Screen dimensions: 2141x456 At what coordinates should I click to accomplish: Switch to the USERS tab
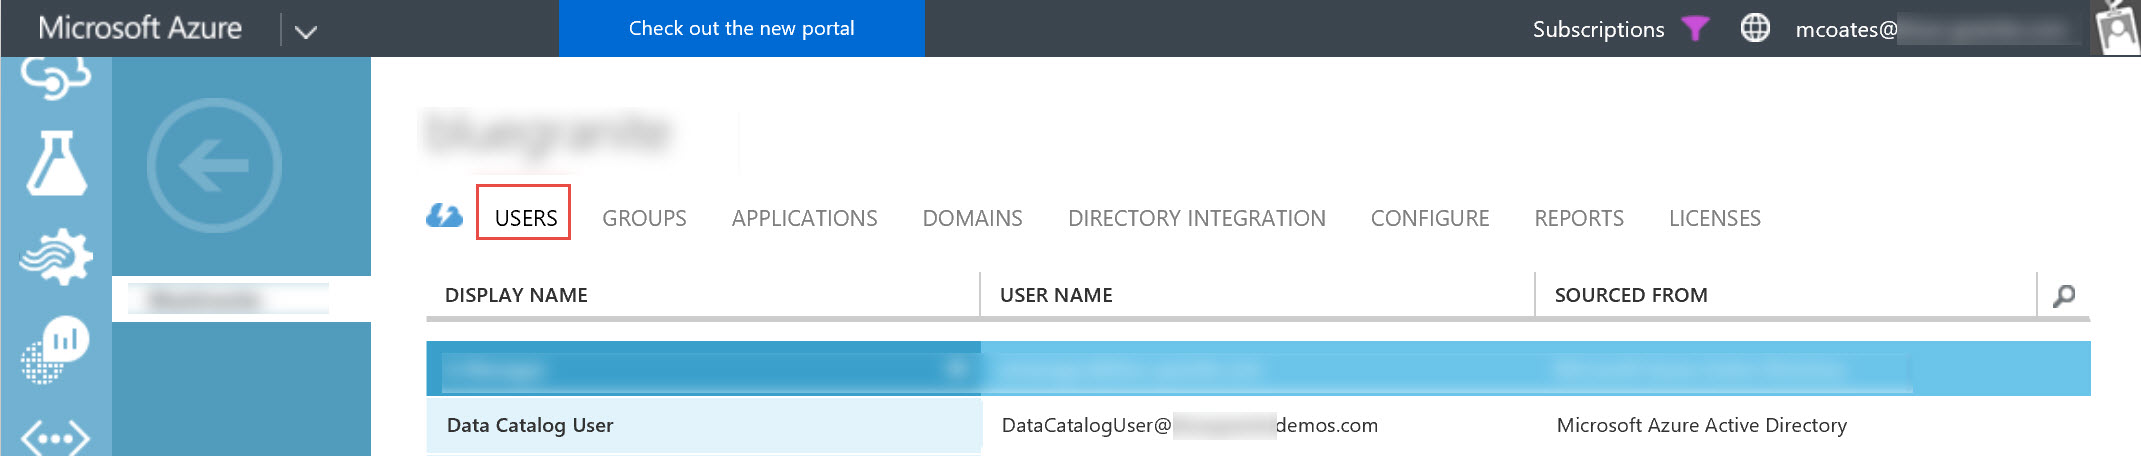pyautogui.click(x=525, y=217)
